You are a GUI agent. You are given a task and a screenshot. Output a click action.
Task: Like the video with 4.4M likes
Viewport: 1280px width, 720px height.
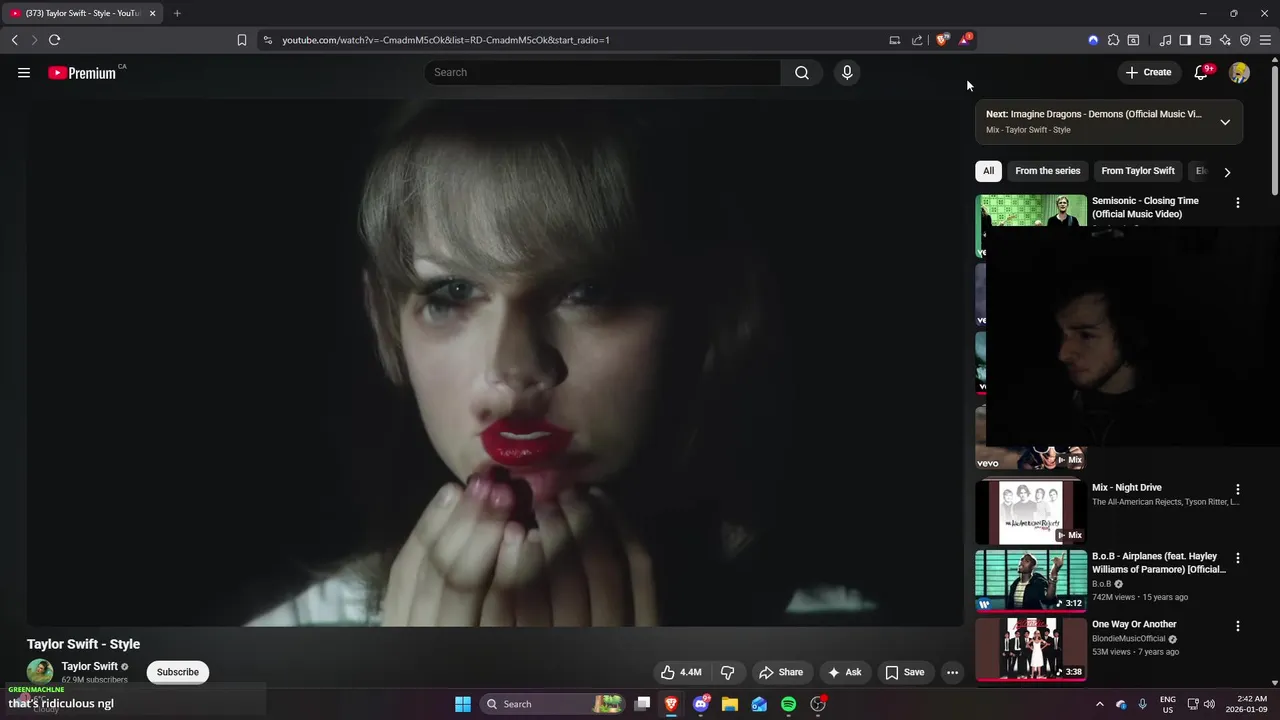tap(681, 672)
